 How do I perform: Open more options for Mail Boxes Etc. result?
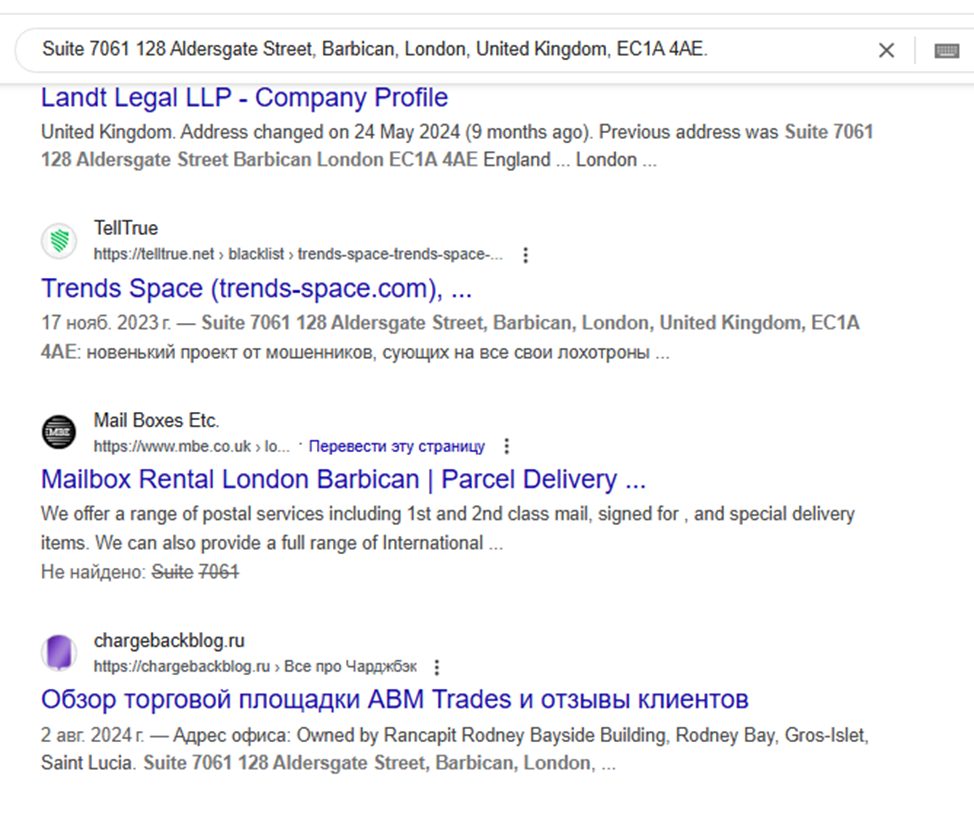pyautogui.click(x=507, y=447)
